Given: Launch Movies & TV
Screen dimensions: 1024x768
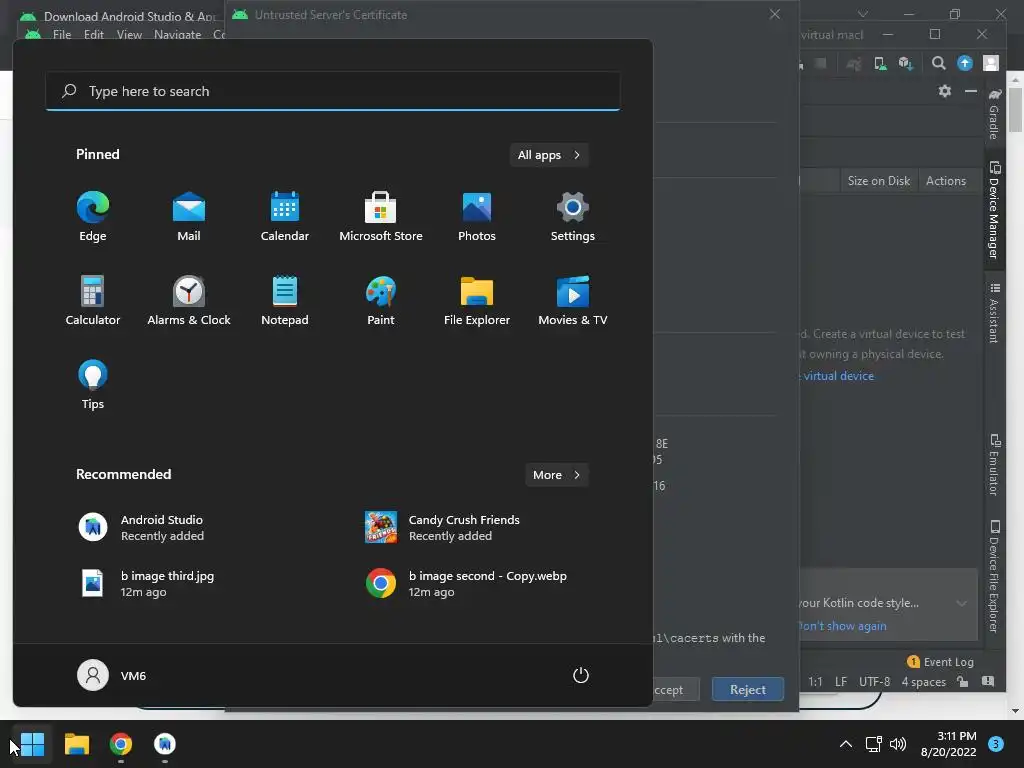Looking at the screenshot, I should tap(573, 300).
